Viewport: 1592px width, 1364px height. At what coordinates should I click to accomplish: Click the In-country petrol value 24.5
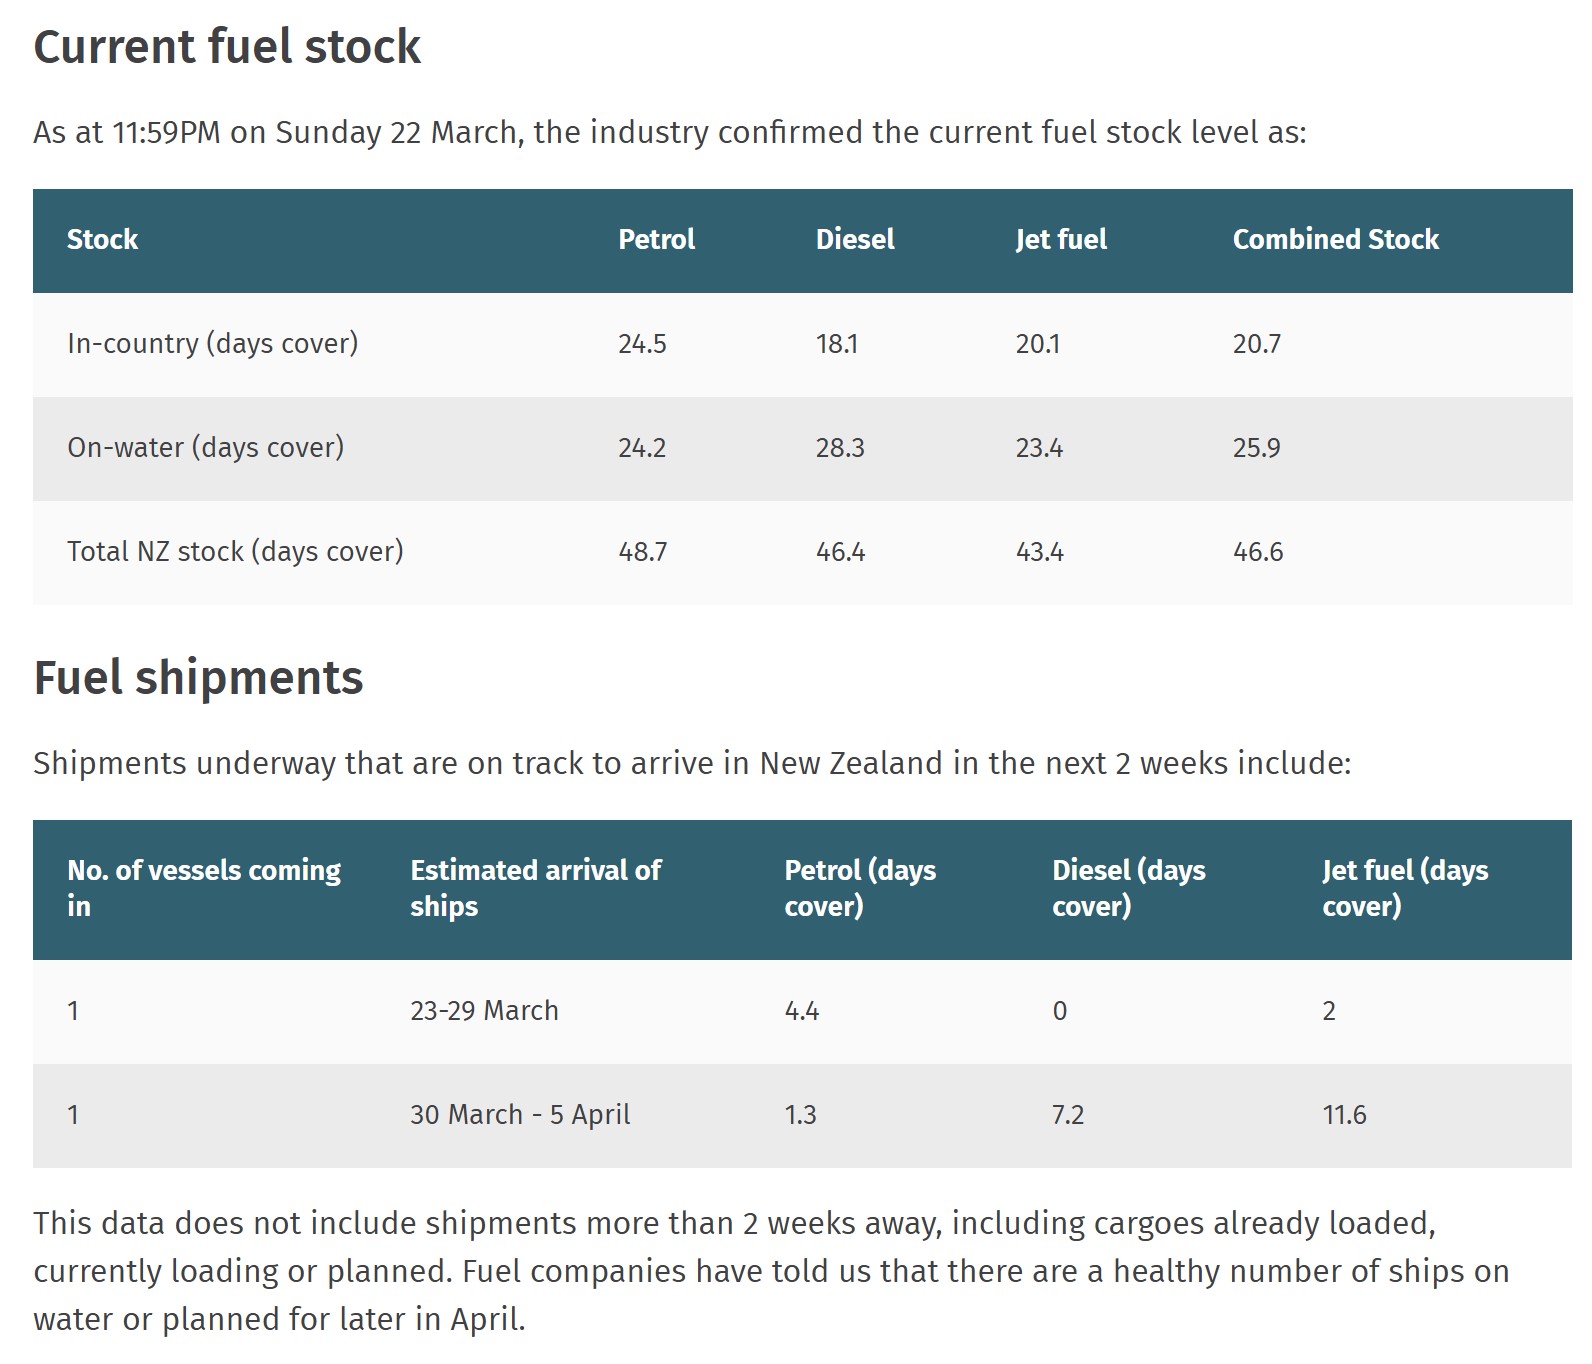point(642,344)
